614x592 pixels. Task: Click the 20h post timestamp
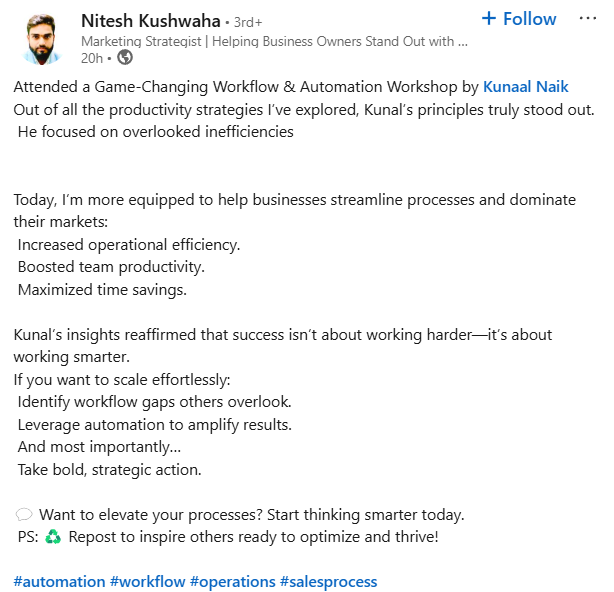pos(92,57)
